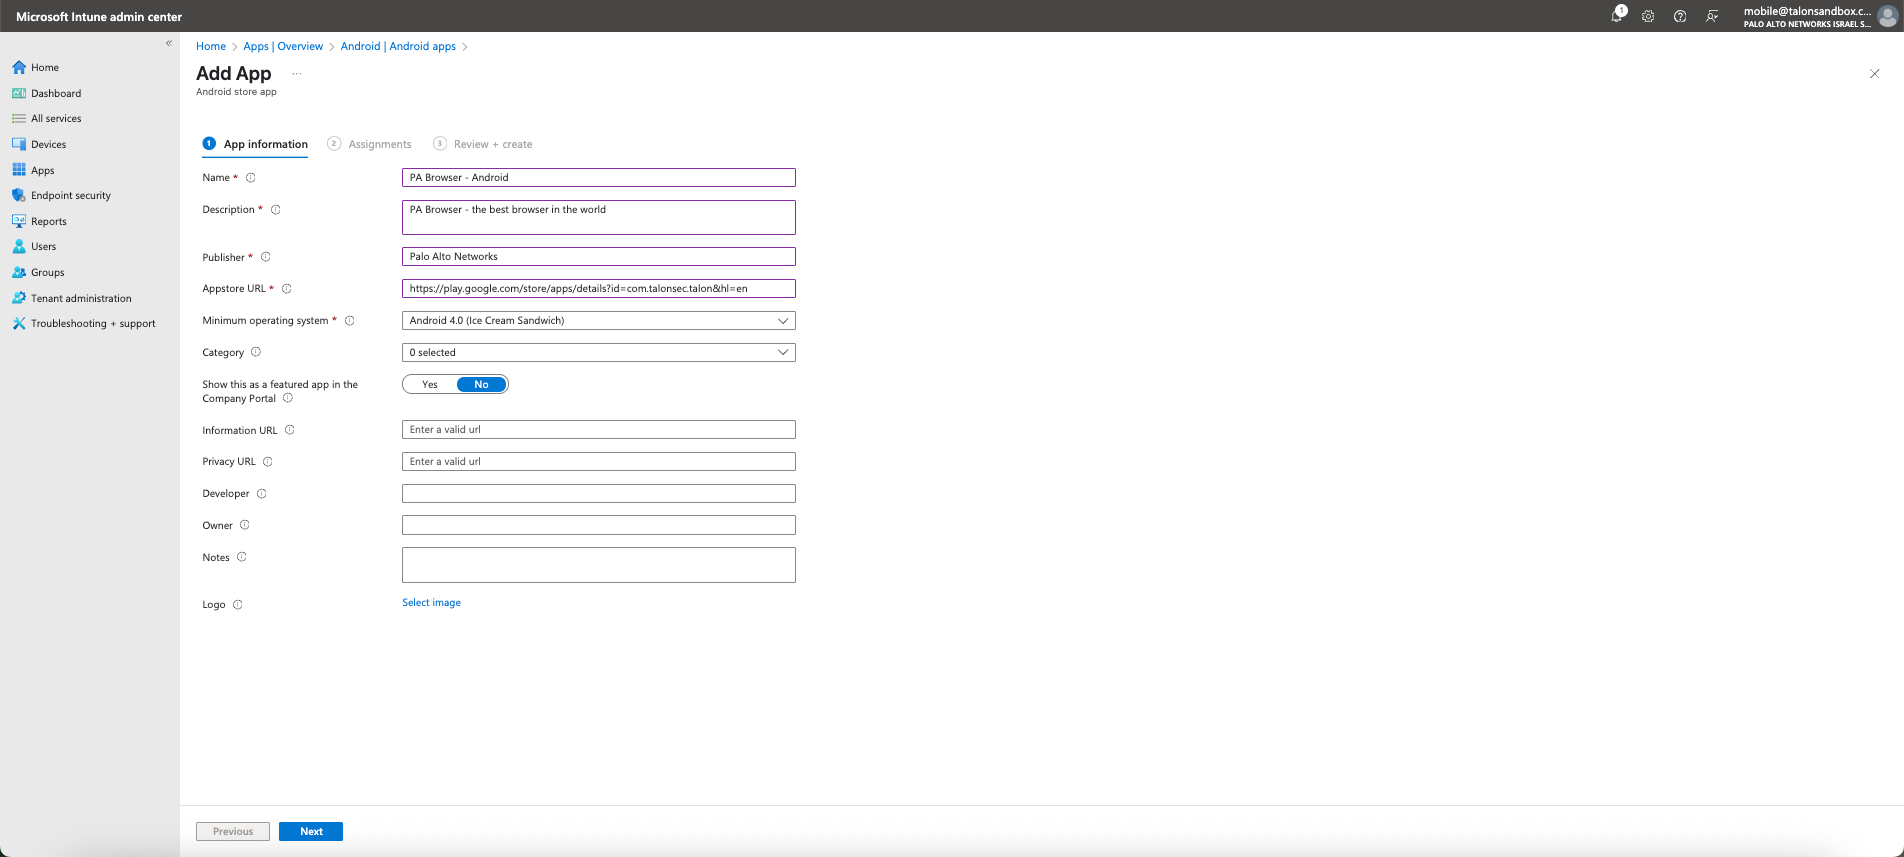Open the help question mark icon
The height and width of the screenshot is (857, 1904).
click(1680, 16)
